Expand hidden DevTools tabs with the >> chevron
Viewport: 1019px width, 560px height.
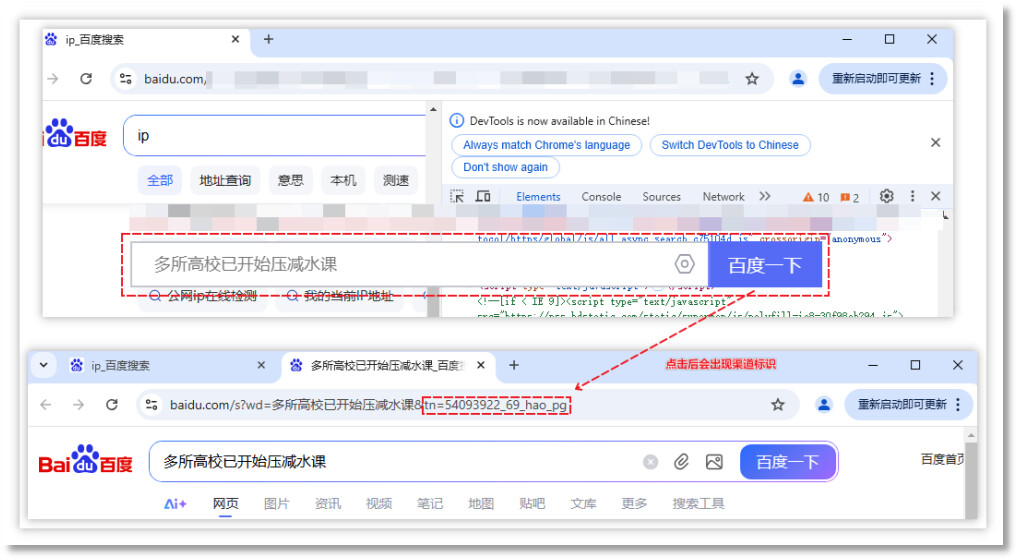click(765, 197)
